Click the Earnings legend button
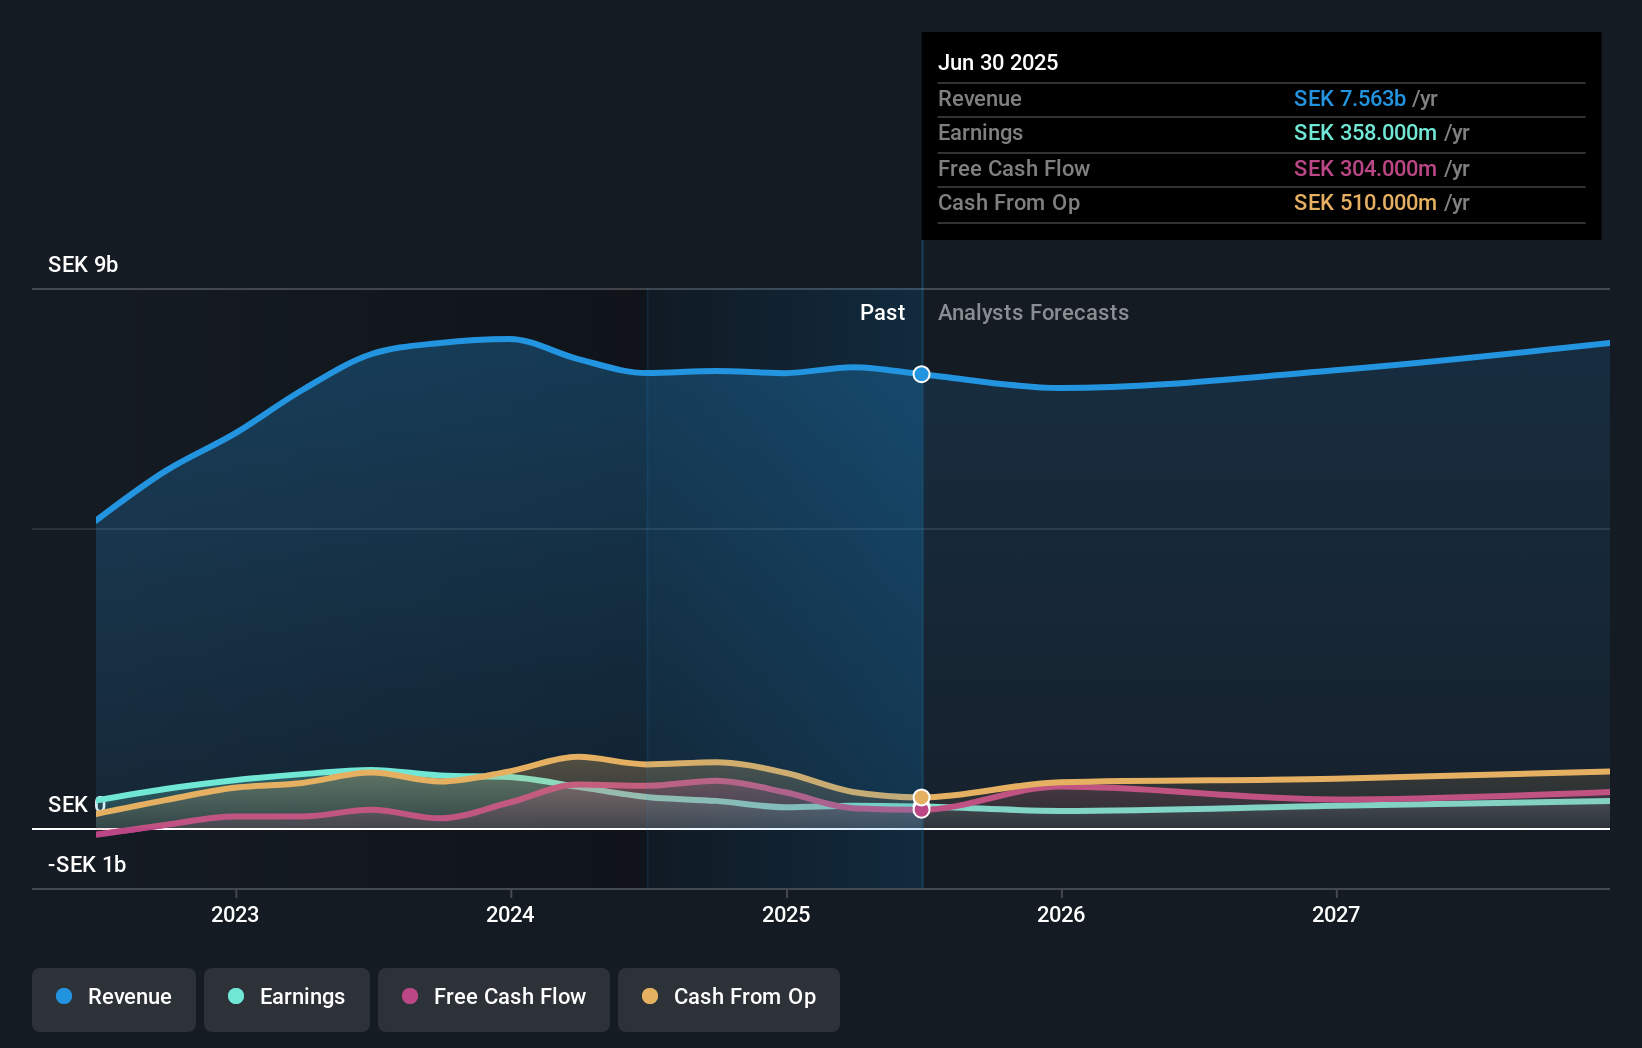This screenshot has width=1642, height=1048. click(287, 999)
